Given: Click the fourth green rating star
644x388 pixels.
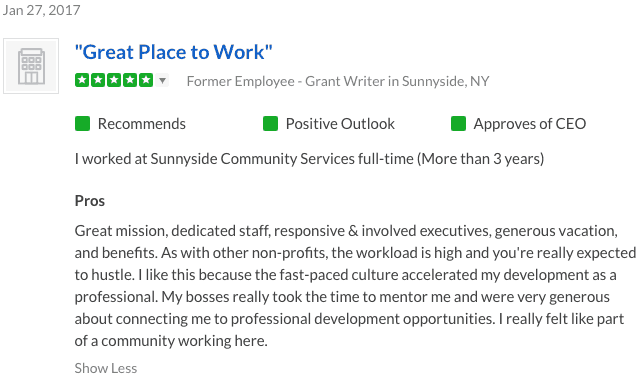Looking at the screenshot, I should click(130, 80).
